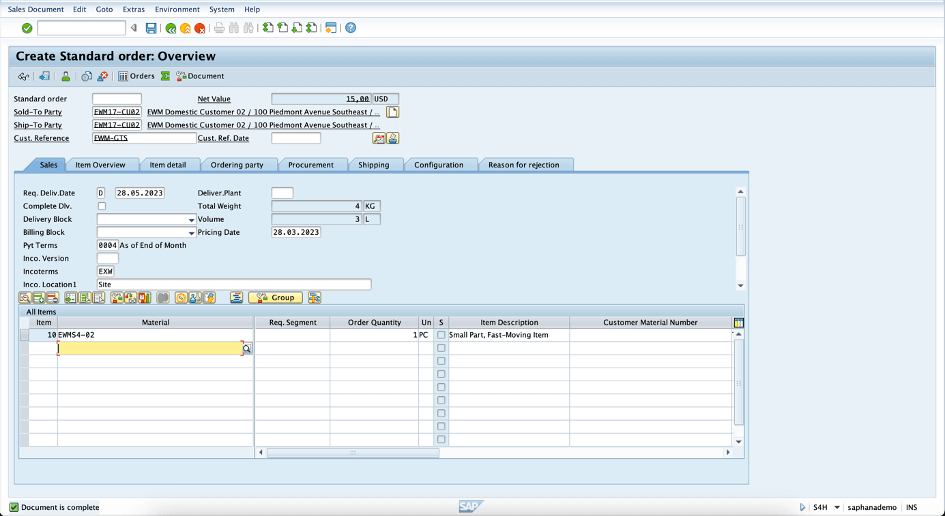Click the Orders button
The image size is (945, 516).
[136, 76]
